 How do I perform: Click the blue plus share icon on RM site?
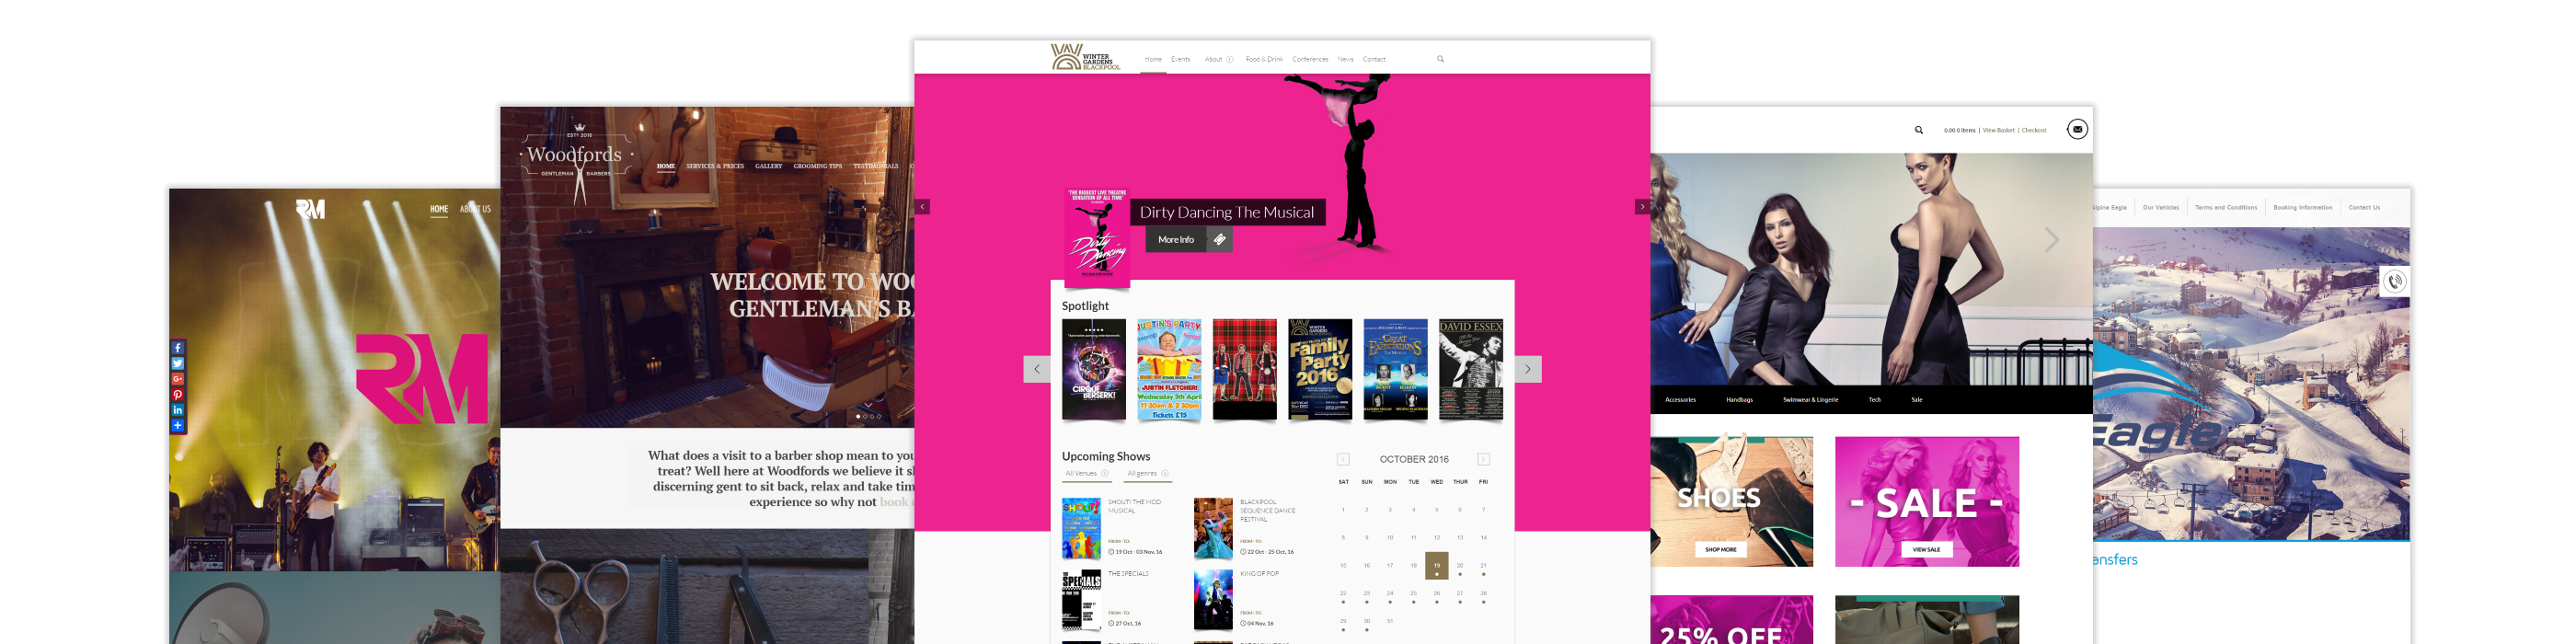pos(178,426)
